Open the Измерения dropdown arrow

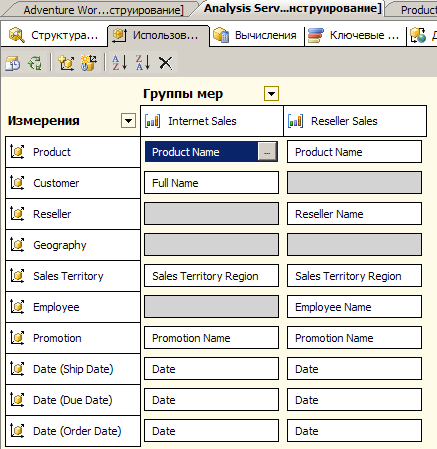coord(128,121)
